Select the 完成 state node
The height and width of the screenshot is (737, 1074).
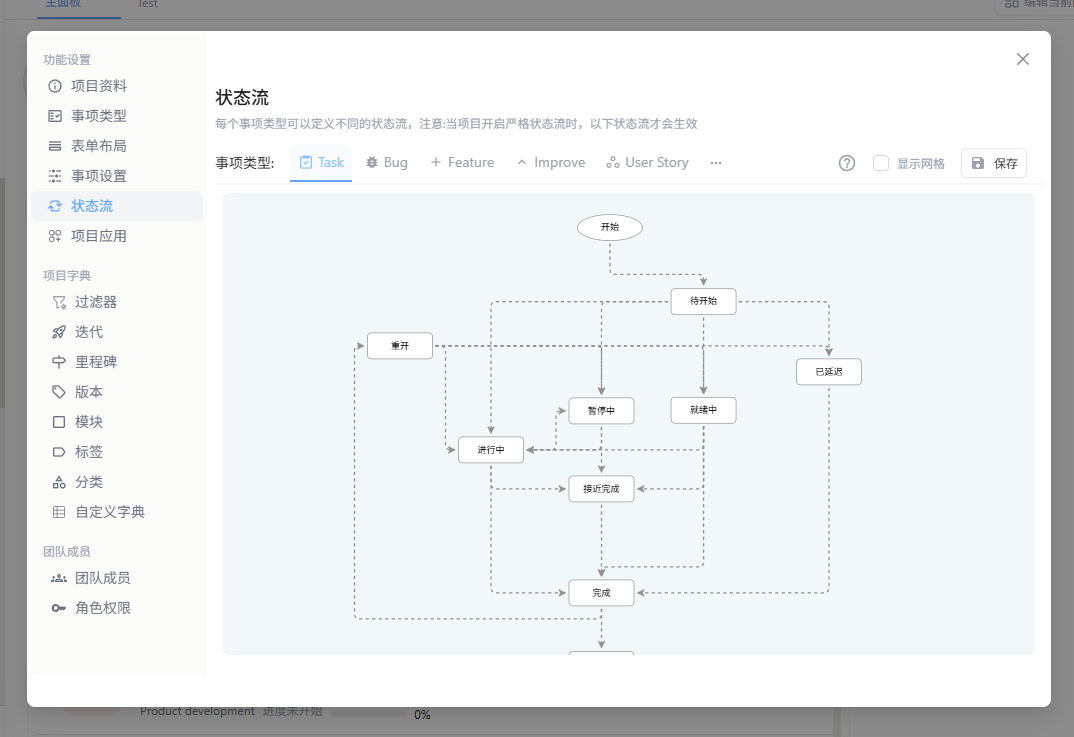[601, 593]
